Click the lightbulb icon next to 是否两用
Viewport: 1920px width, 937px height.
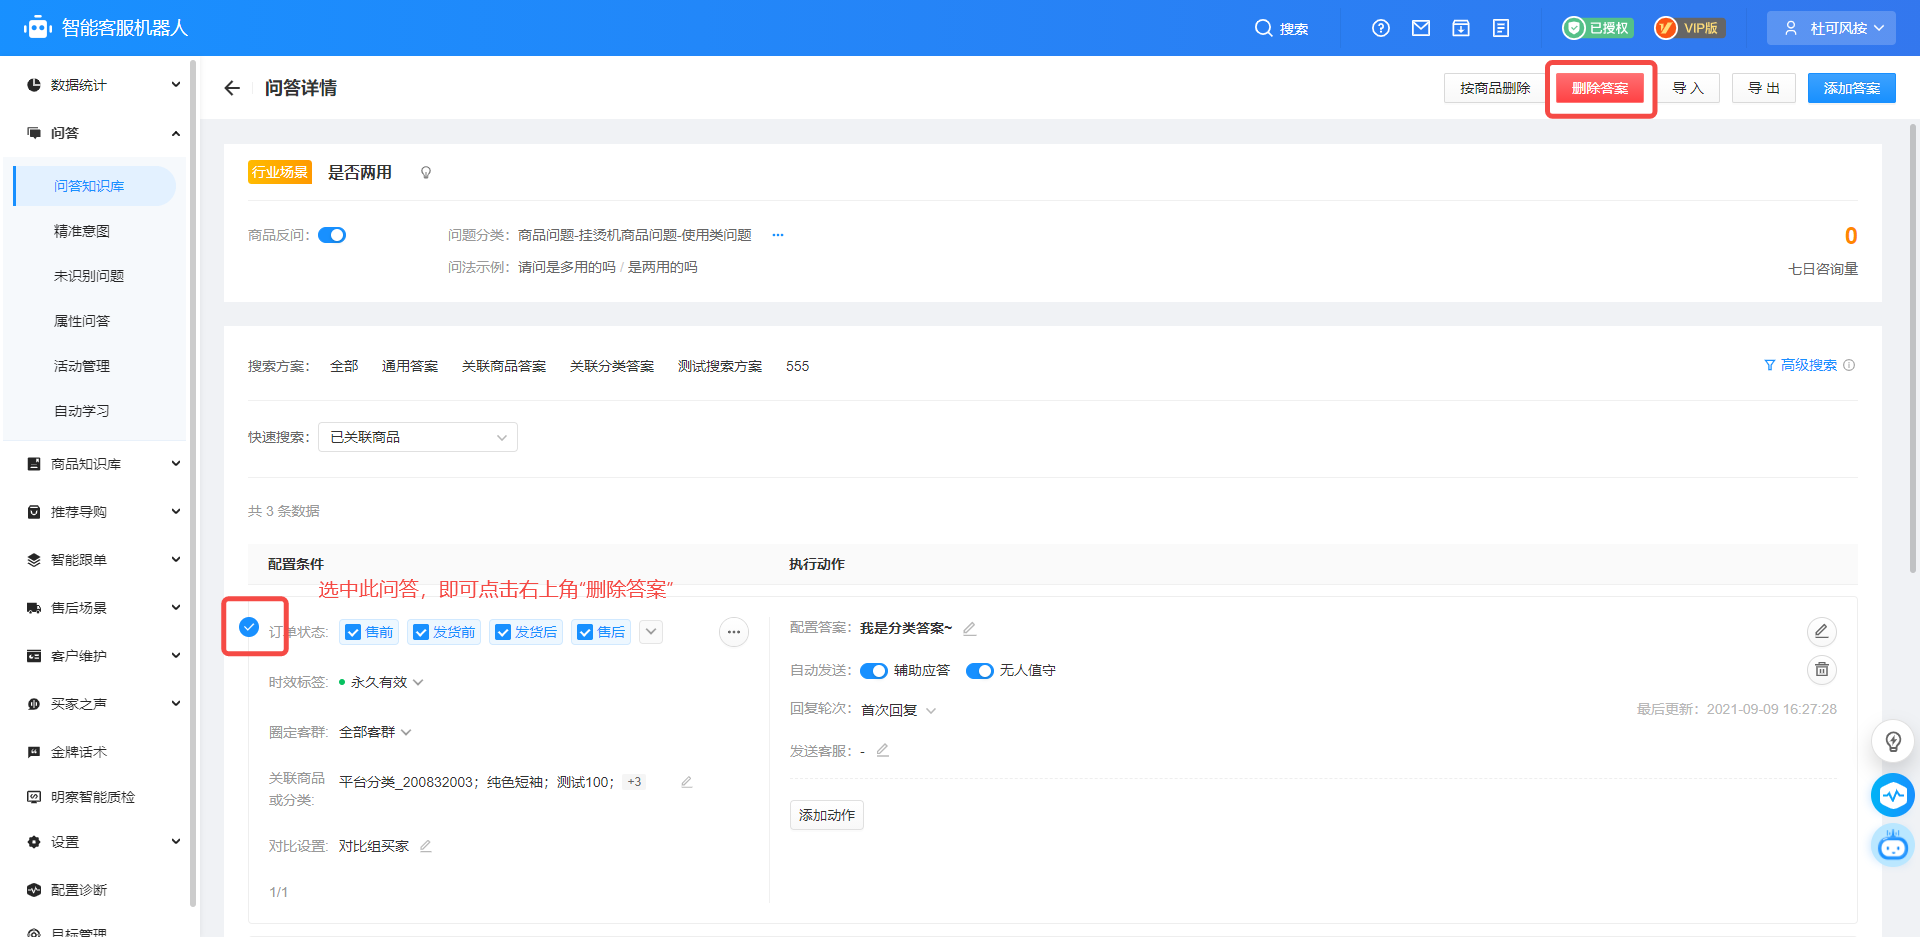click(426, 173)
